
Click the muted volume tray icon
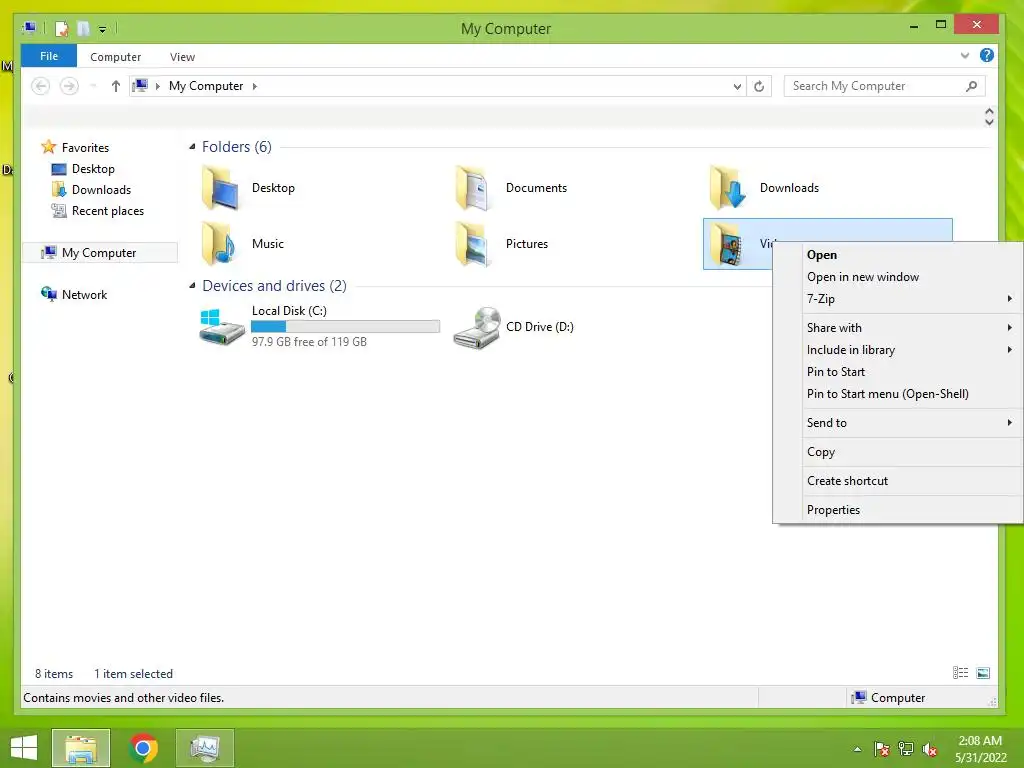pos(930,749)
